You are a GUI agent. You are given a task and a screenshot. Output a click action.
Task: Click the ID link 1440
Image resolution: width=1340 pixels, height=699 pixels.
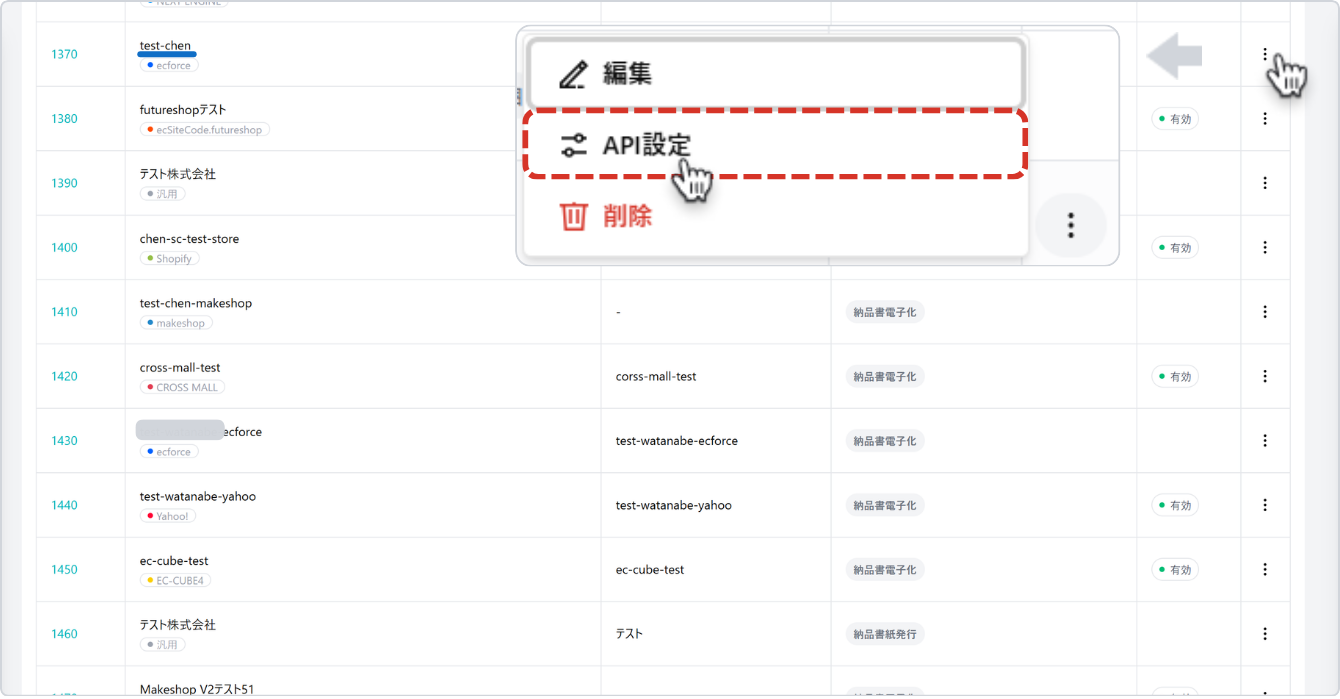64,505
